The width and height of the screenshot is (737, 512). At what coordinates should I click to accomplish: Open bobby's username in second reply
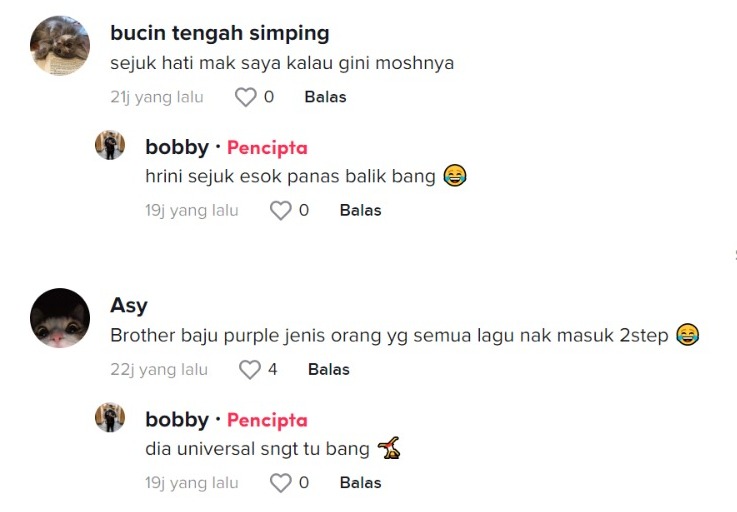tap(177, 420)
